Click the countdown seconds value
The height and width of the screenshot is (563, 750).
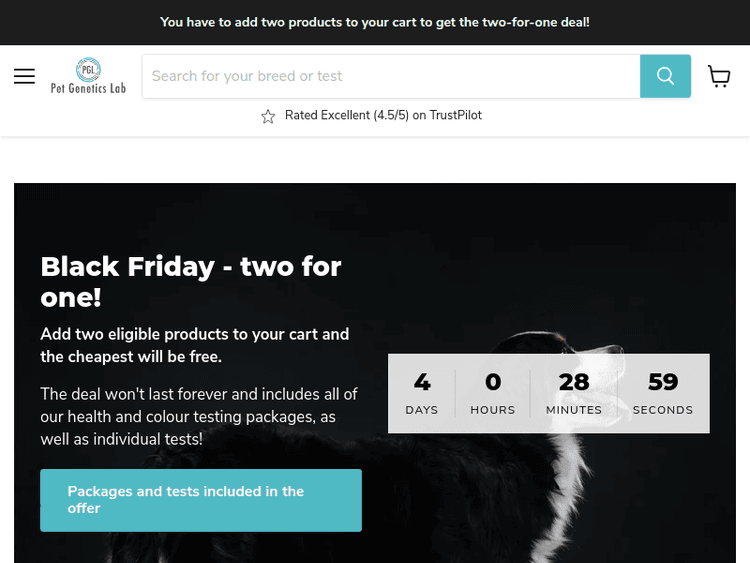pyautogui.click(x=663, y=382)
